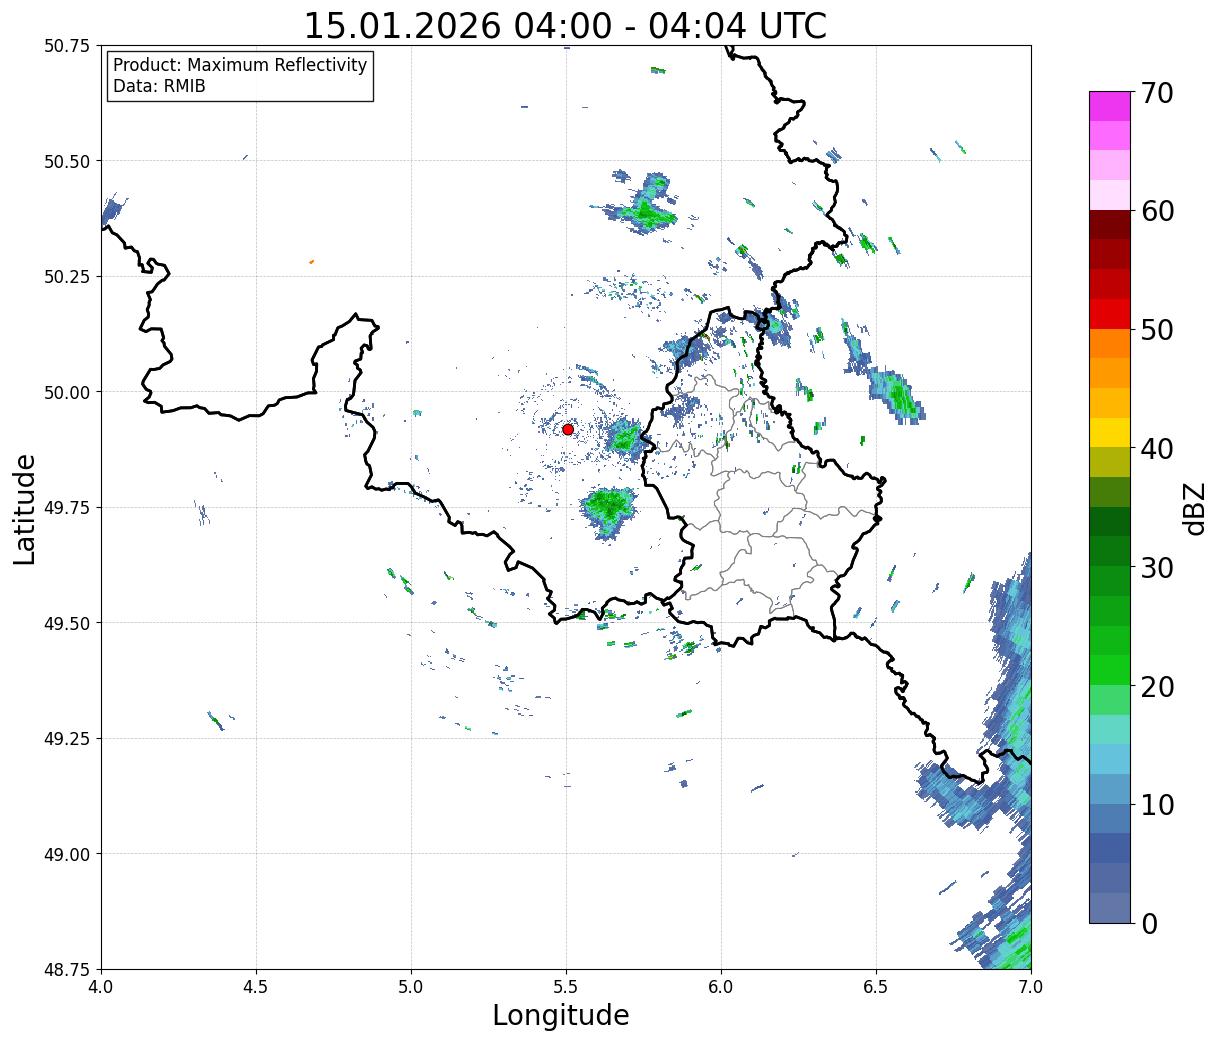Click the latitude tick label 50.75
1219x1040 pixels.
68,46
